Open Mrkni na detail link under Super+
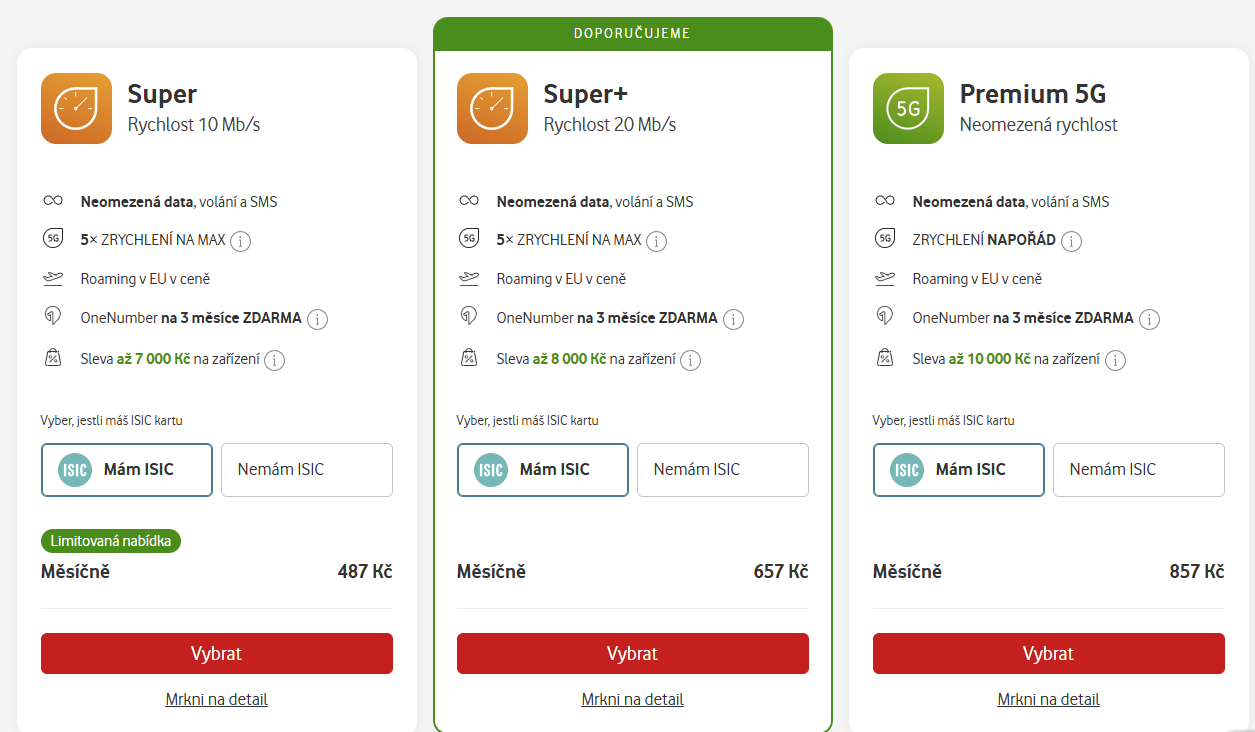Viewport: 1255px width, 732px height. coord(633,699)
